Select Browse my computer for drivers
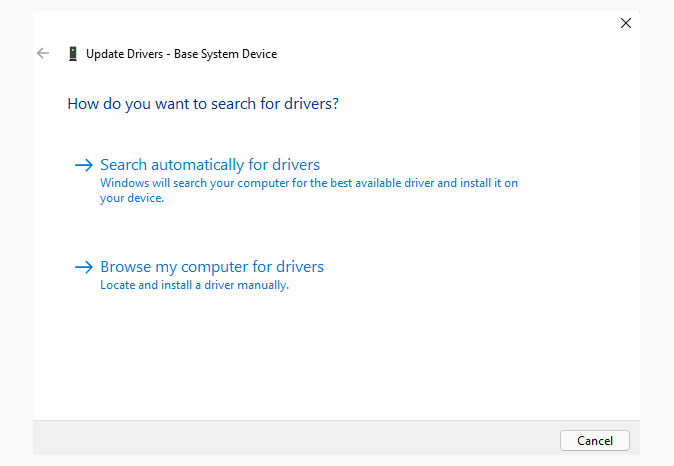 click(x=212, y=267)
